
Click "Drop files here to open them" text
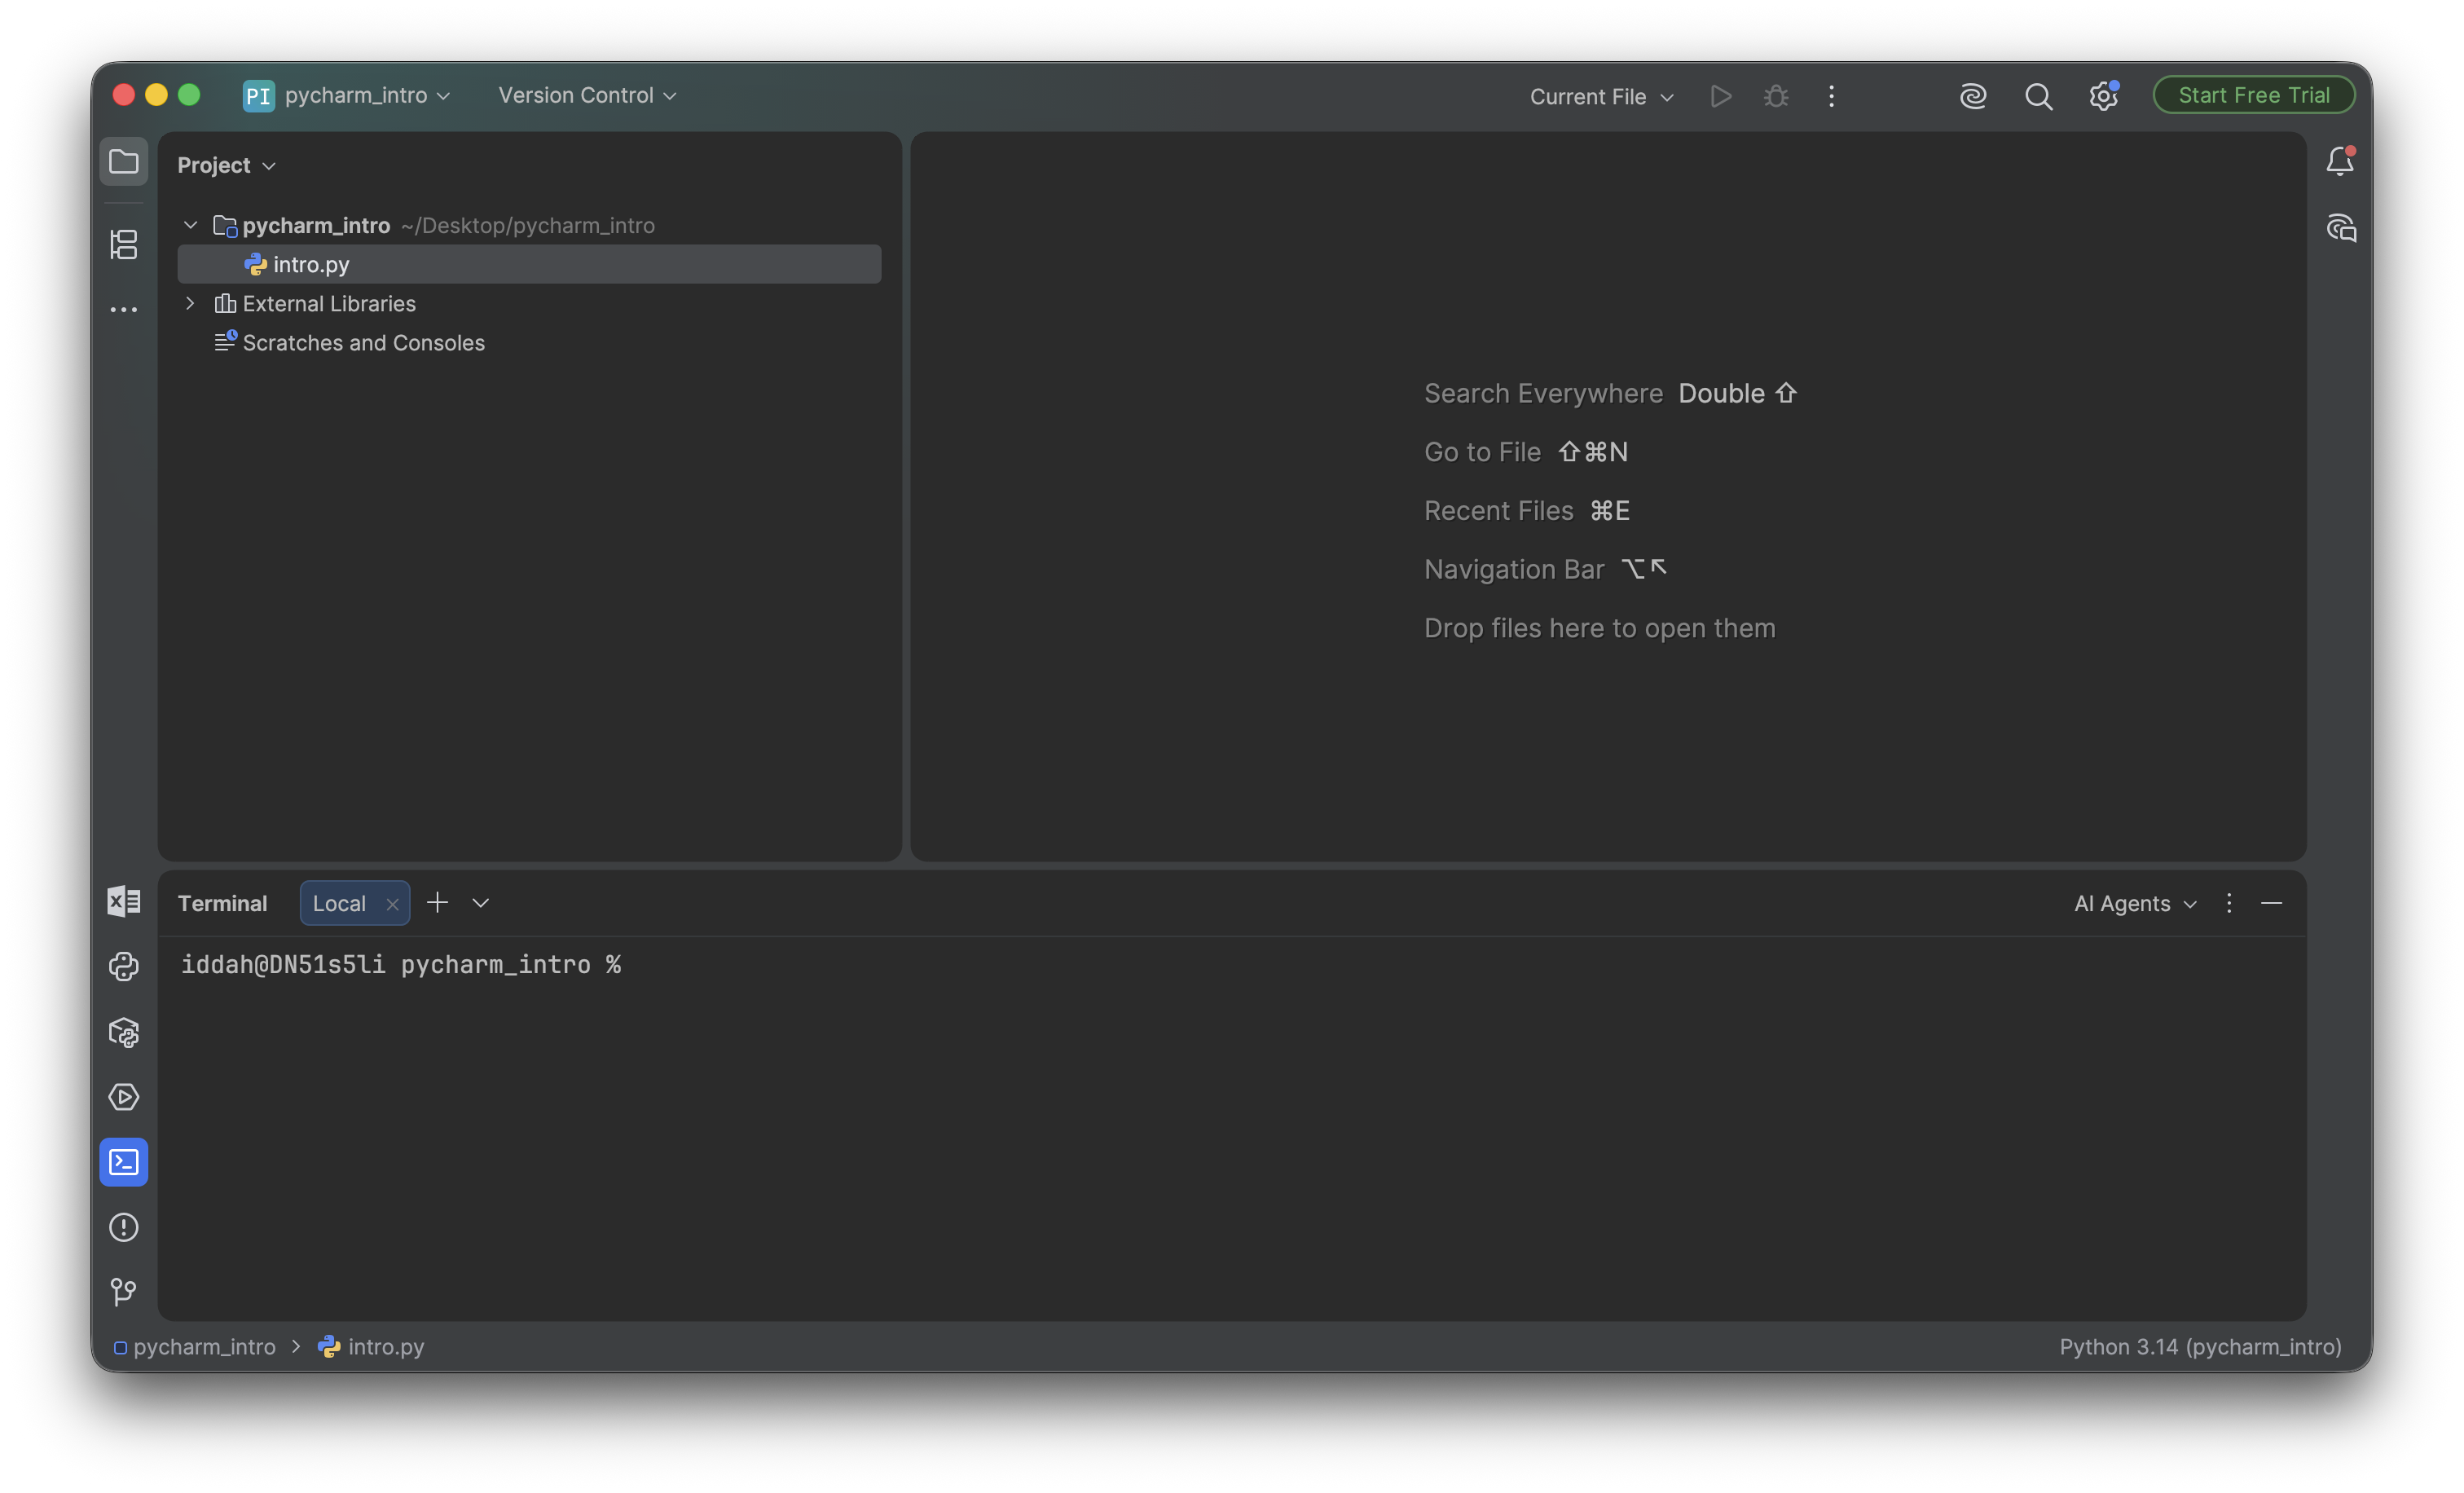pyautogui.click(x=1599, y=629)
